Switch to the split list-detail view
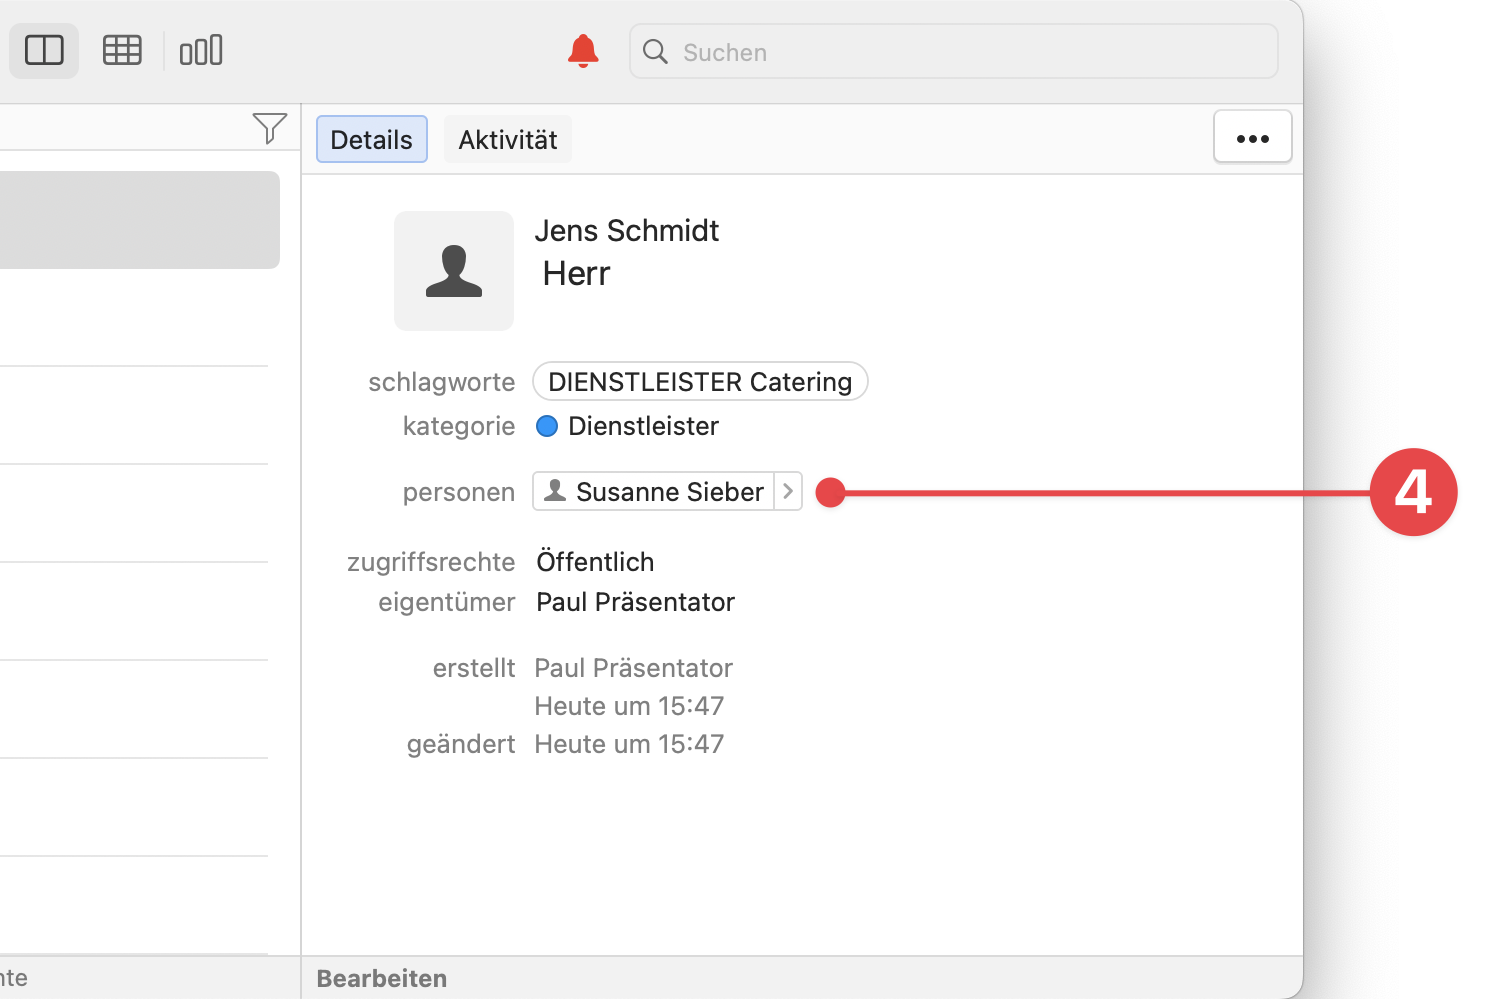Screen dimensions: 1506x999 click(x=44, y=50)
